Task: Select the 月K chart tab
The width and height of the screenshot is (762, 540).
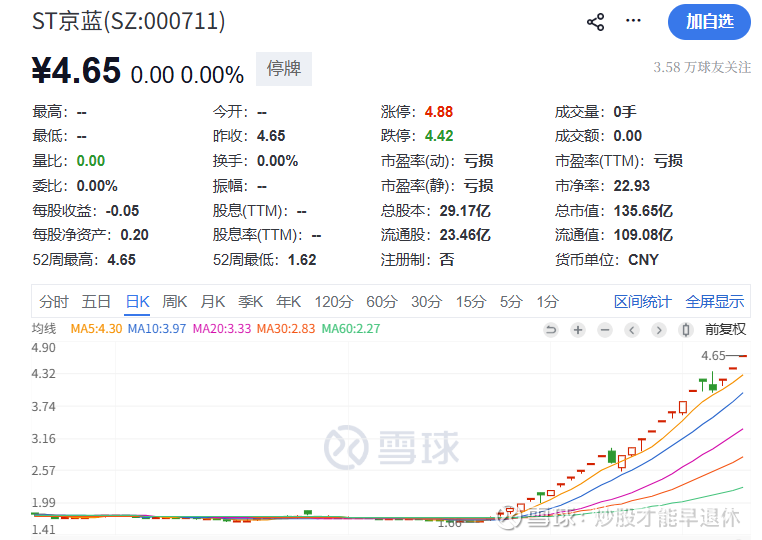Action: coord(213,302)
